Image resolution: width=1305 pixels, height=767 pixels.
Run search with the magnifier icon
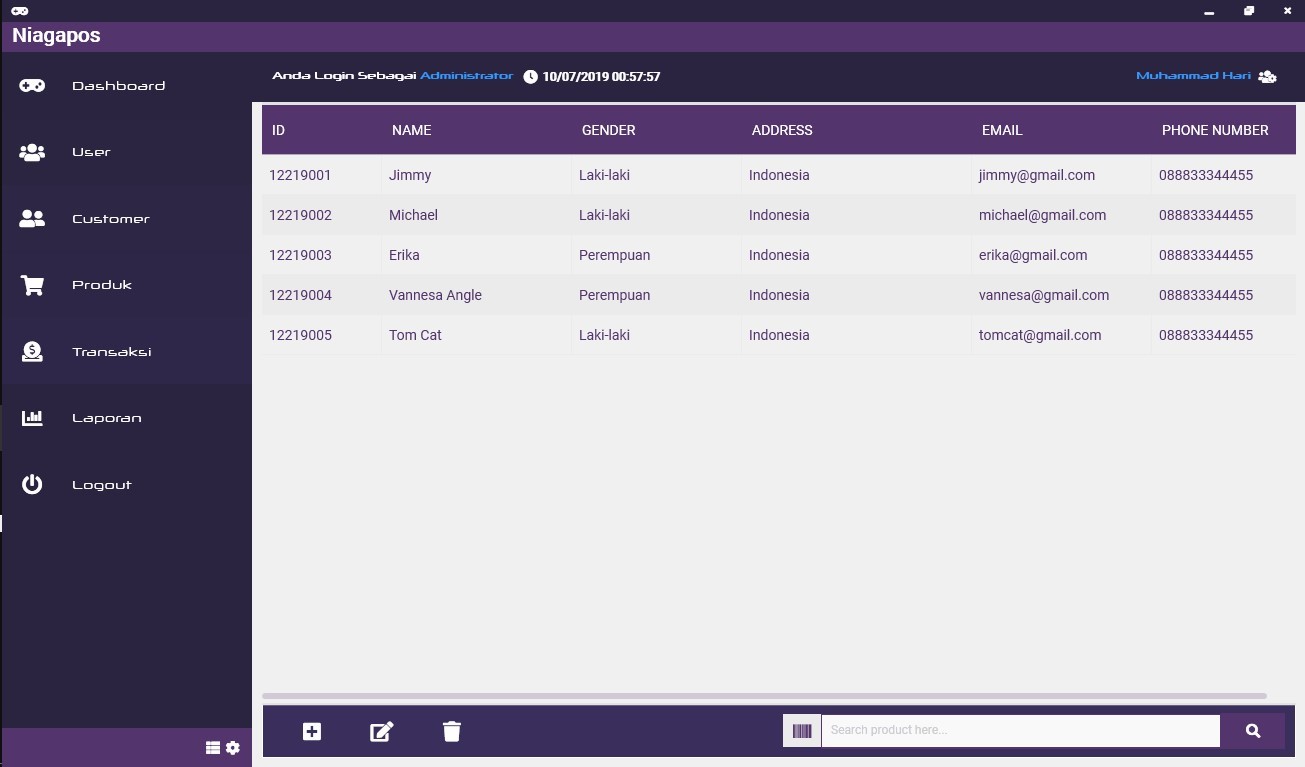[x=1252, y=730]
